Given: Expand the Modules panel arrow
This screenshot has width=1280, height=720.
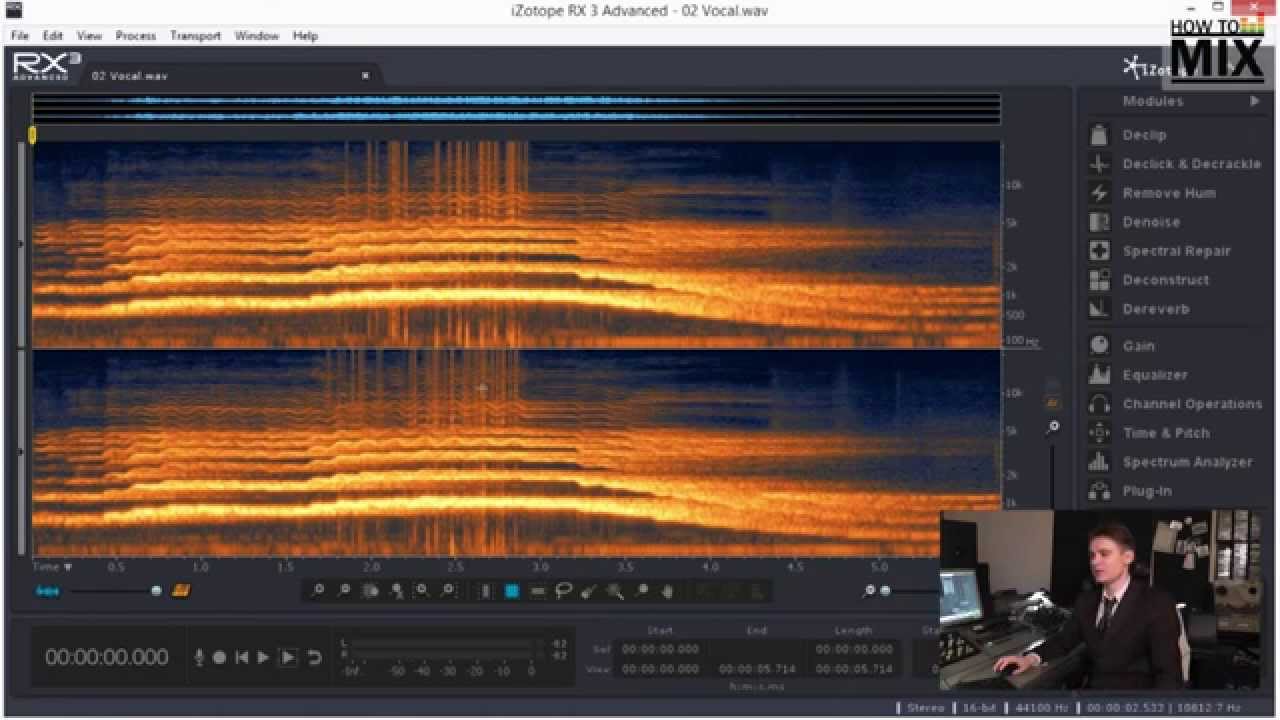Looking at the screenshot, I should [1255, 101].
